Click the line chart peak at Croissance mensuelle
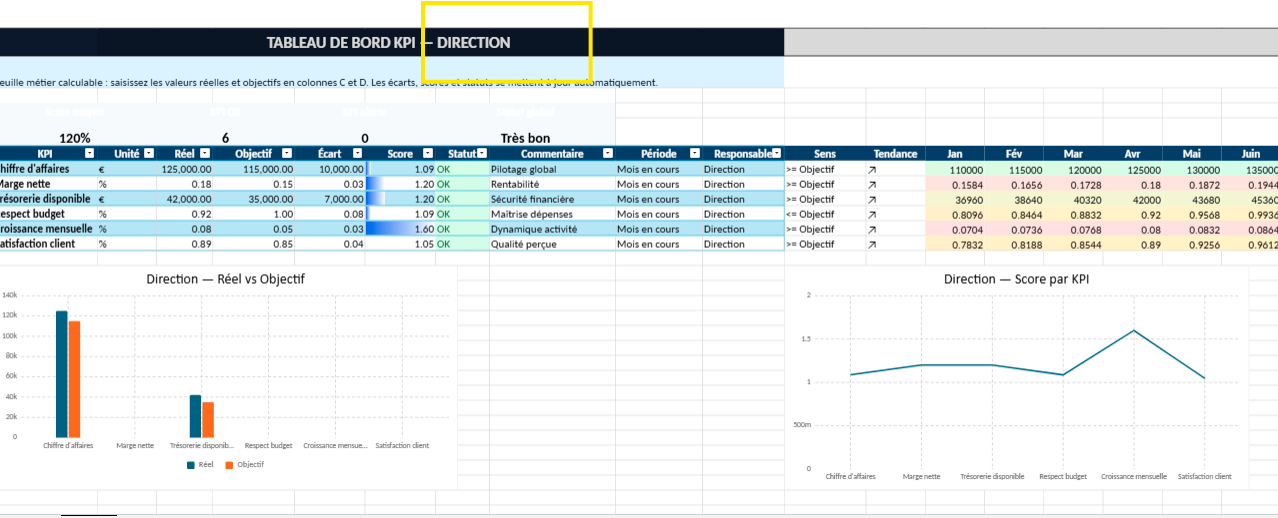Image resolution: width=1278 pixels, height=518 pixels. pos(1134,330)
